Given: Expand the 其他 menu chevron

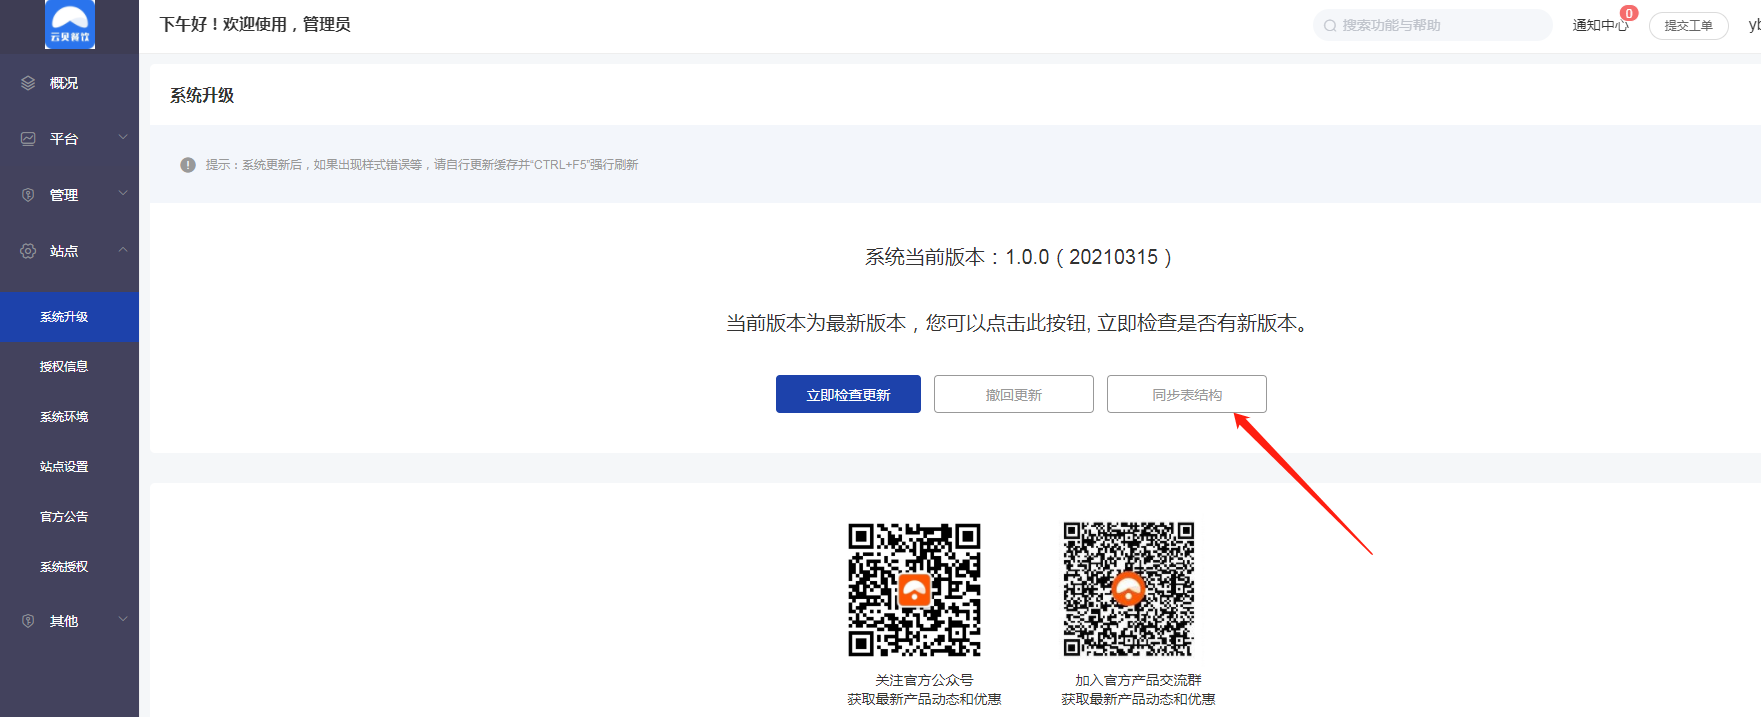Looking at the screenshot, I should (x=123, y=620).
